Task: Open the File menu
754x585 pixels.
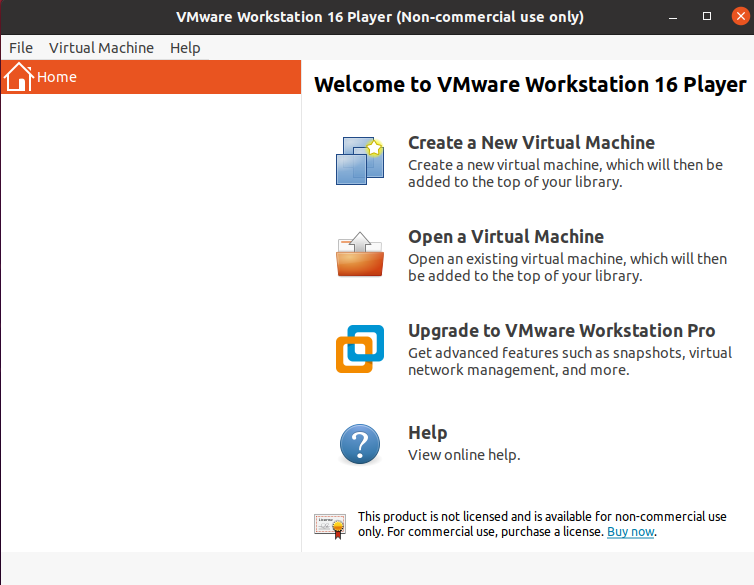Action: pos(21,48)
